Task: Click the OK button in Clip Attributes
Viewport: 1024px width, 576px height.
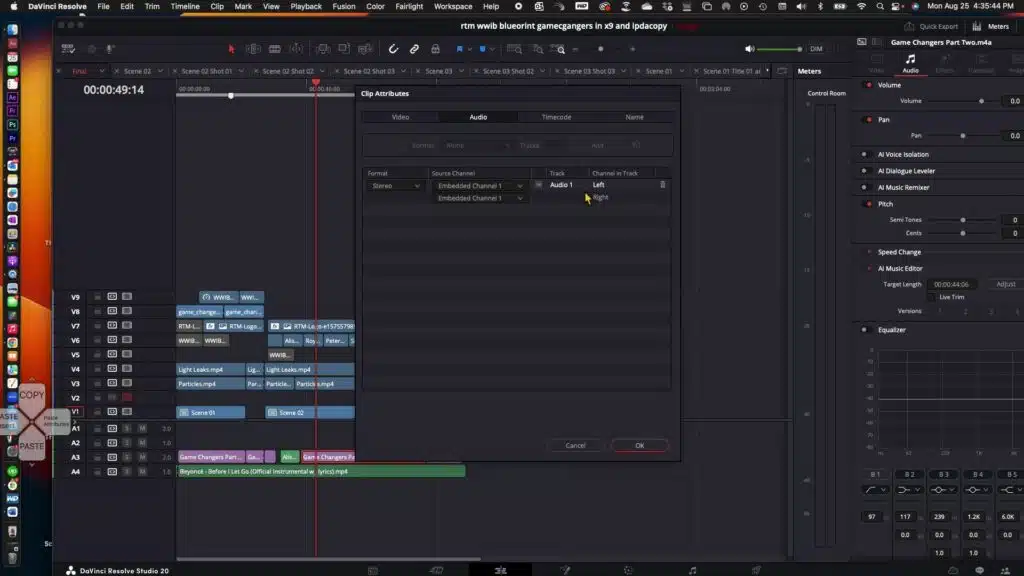Action: (639, 445)
